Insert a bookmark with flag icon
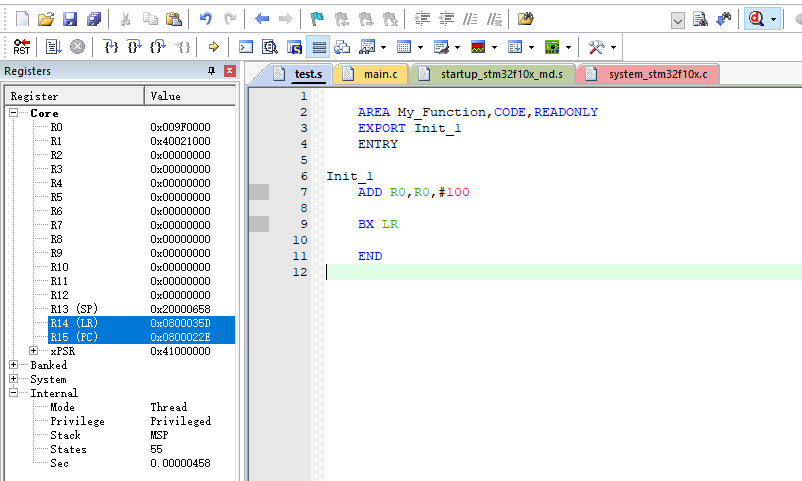 click(x=317, y=19)
